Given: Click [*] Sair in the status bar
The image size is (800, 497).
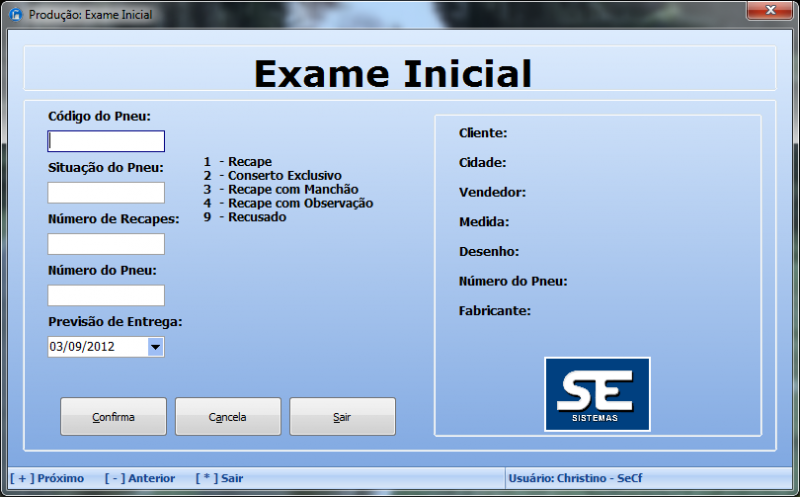Looking at the screenshot, I should [219, 478].
